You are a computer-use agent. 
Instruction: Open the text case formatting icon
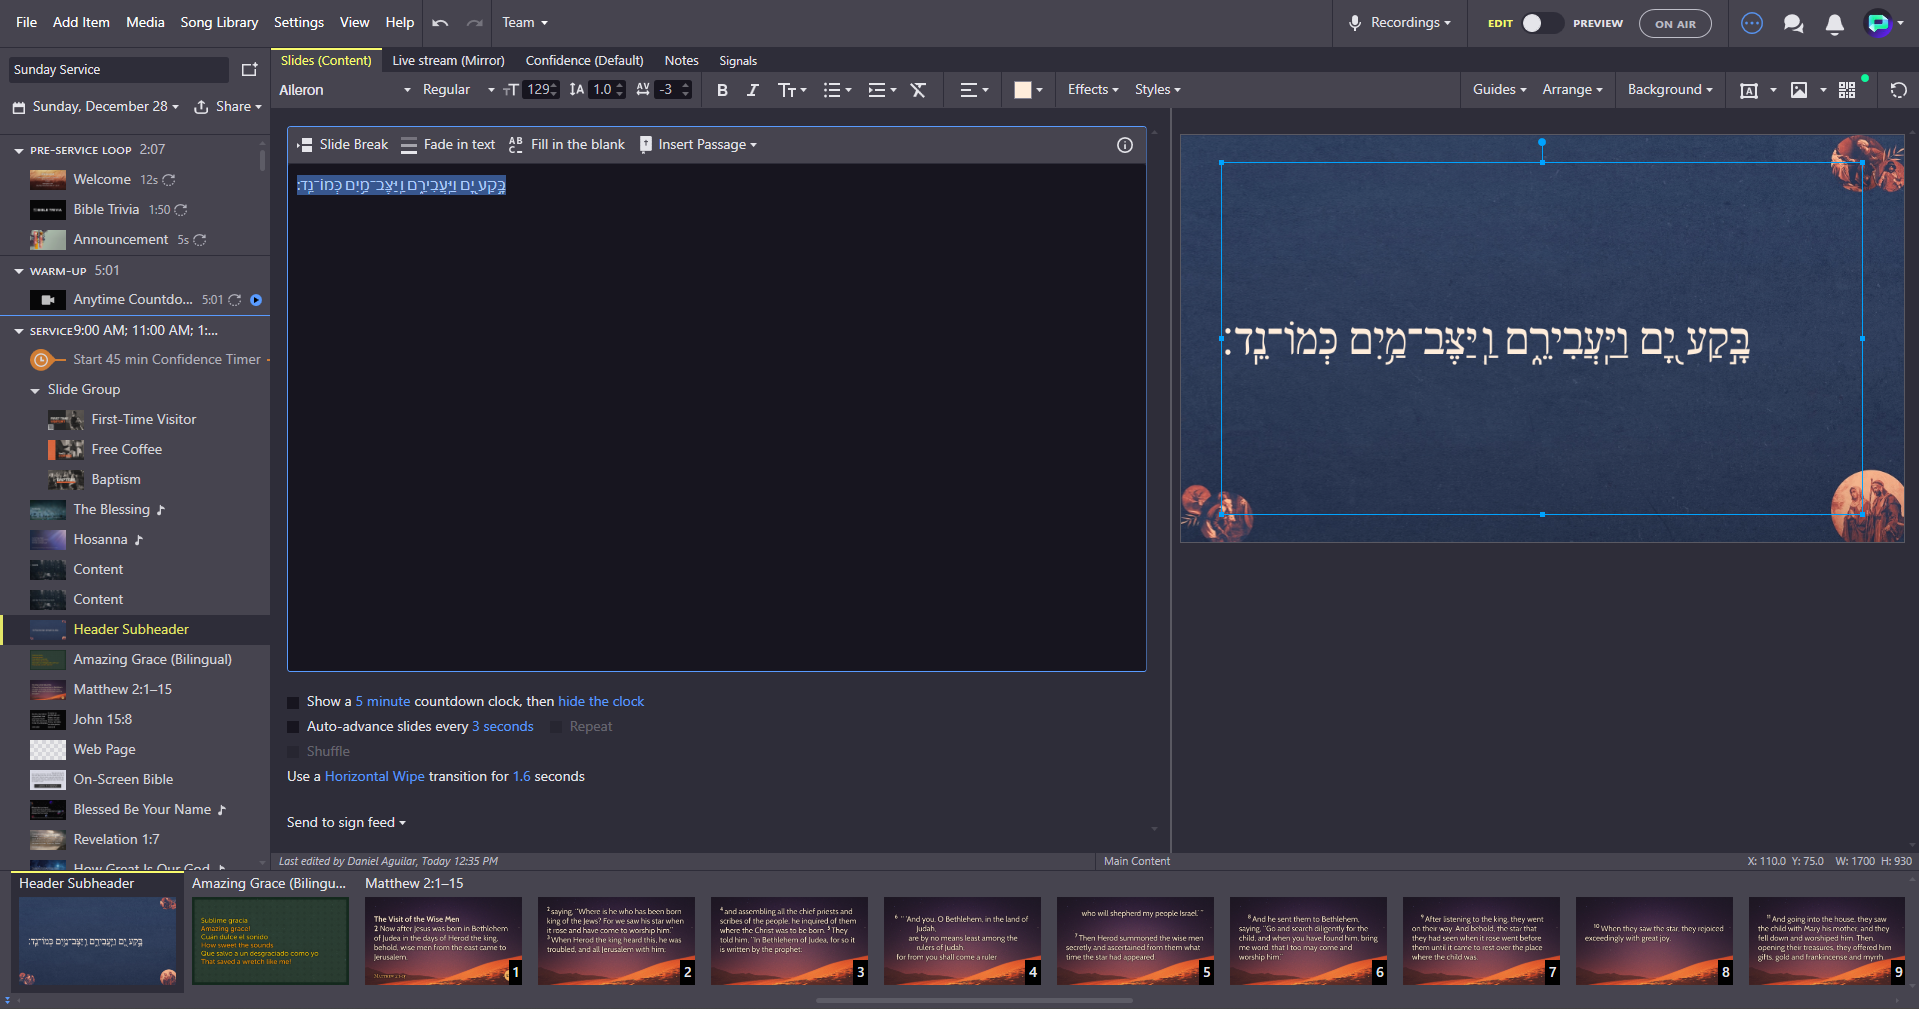792,90
